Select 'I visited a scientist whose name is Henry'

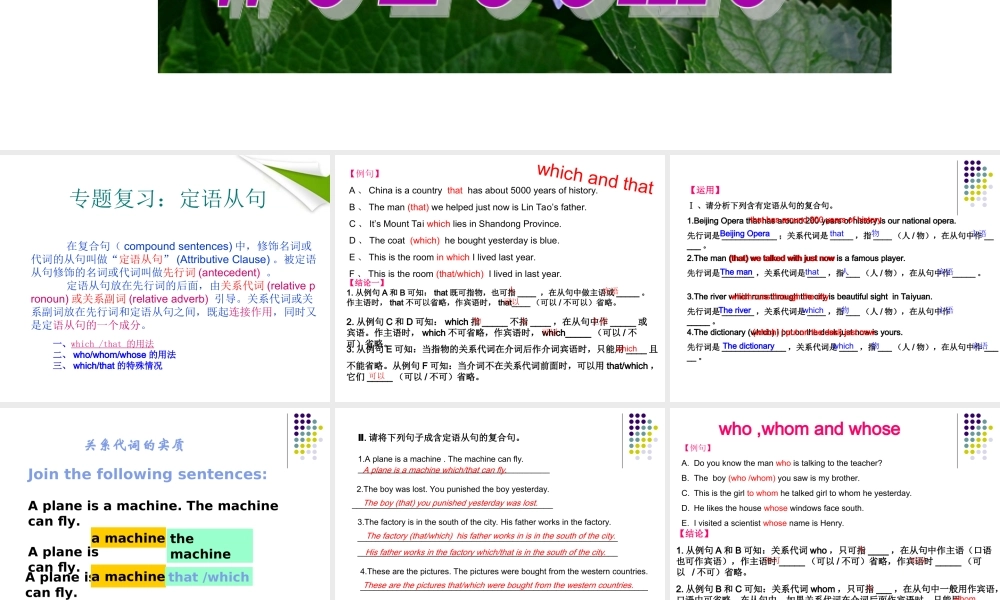[x=763, y=523]
